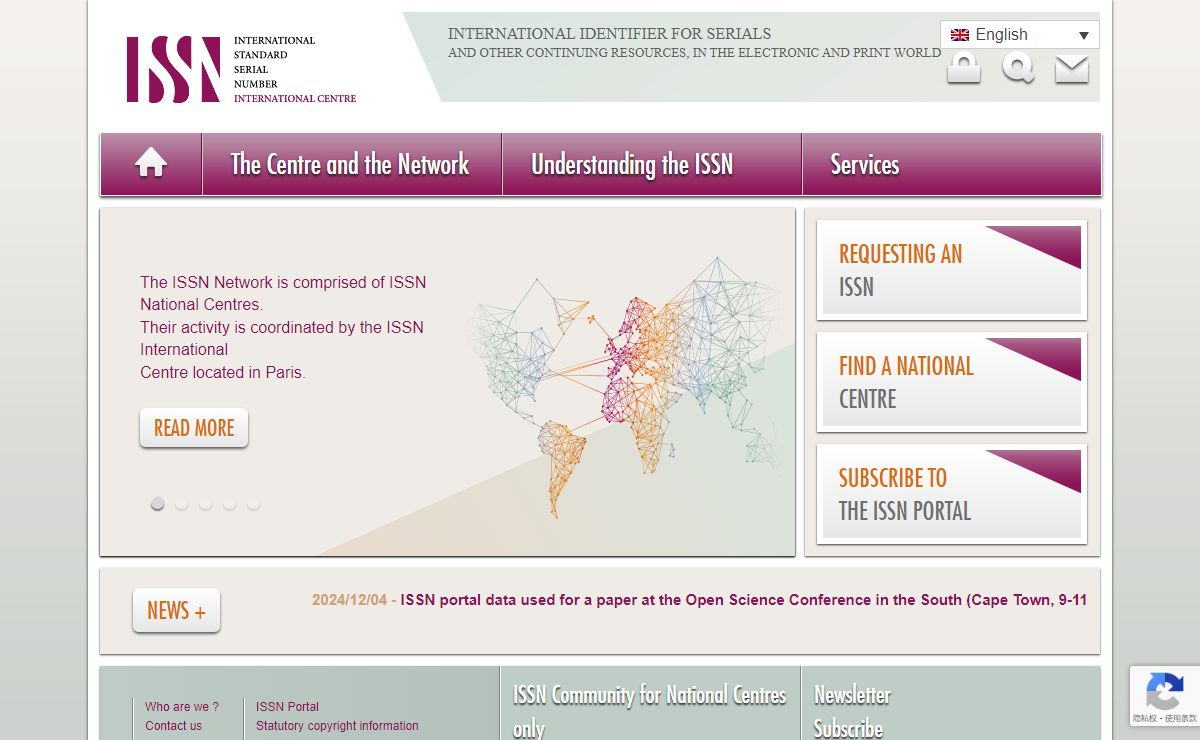1200x740 pixels.
Task: Click the UK flag icon
Action: click(x=960, y=35)
